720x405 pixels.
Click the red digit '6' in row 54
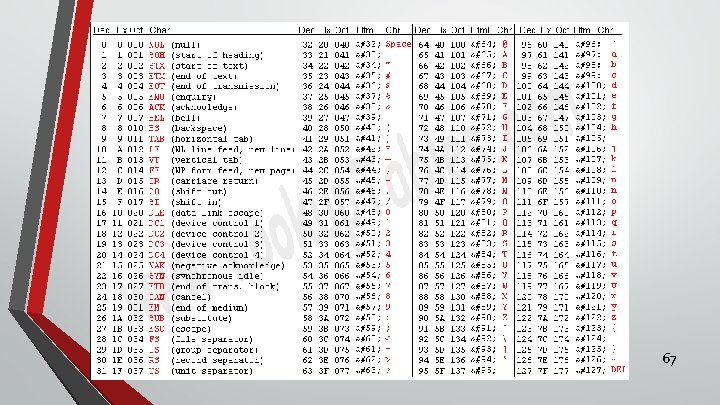tap(388, 276)
